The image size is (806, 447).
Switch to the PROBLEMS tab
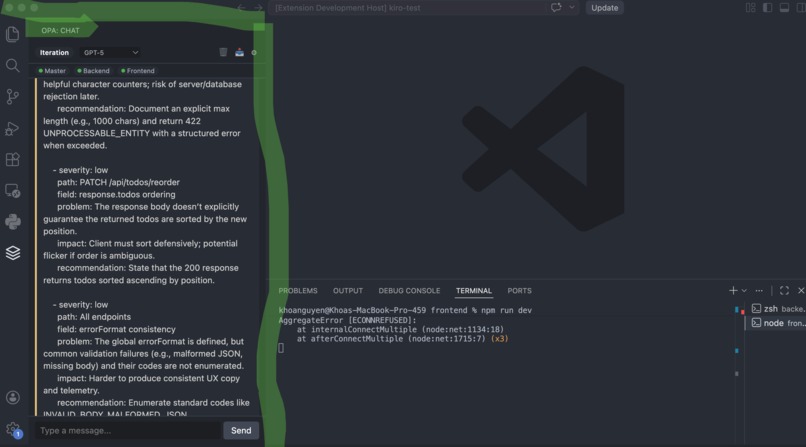click(x=298, y=291)
